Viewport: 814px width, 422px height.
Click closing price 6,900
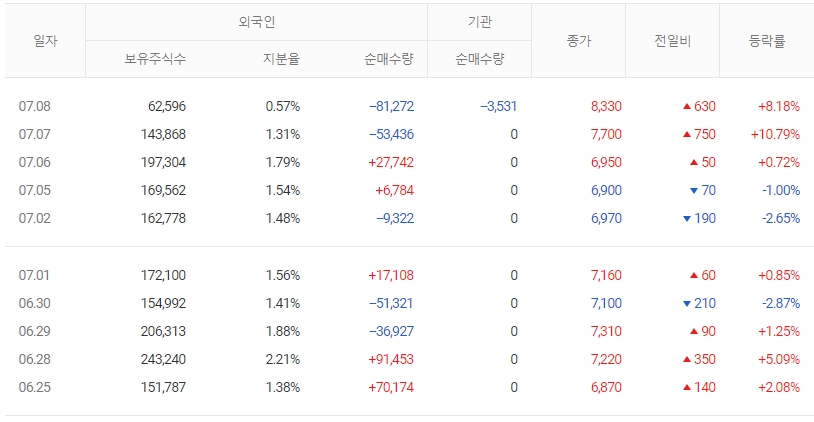coord(606,190)
